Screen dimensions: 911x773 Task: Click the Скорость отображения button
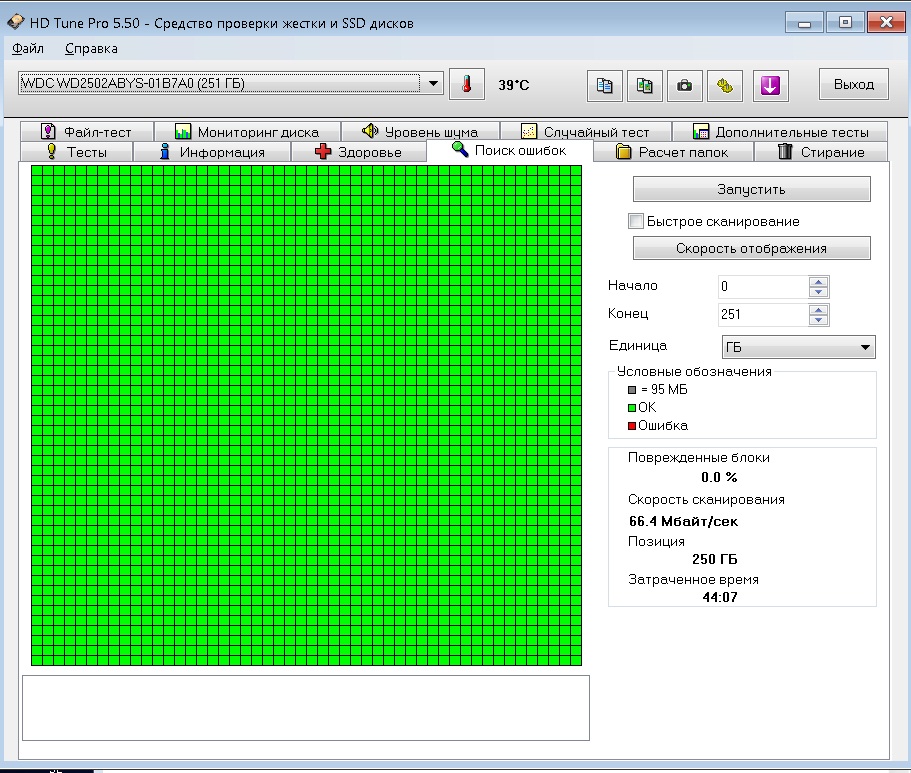(x=751, y=248)
